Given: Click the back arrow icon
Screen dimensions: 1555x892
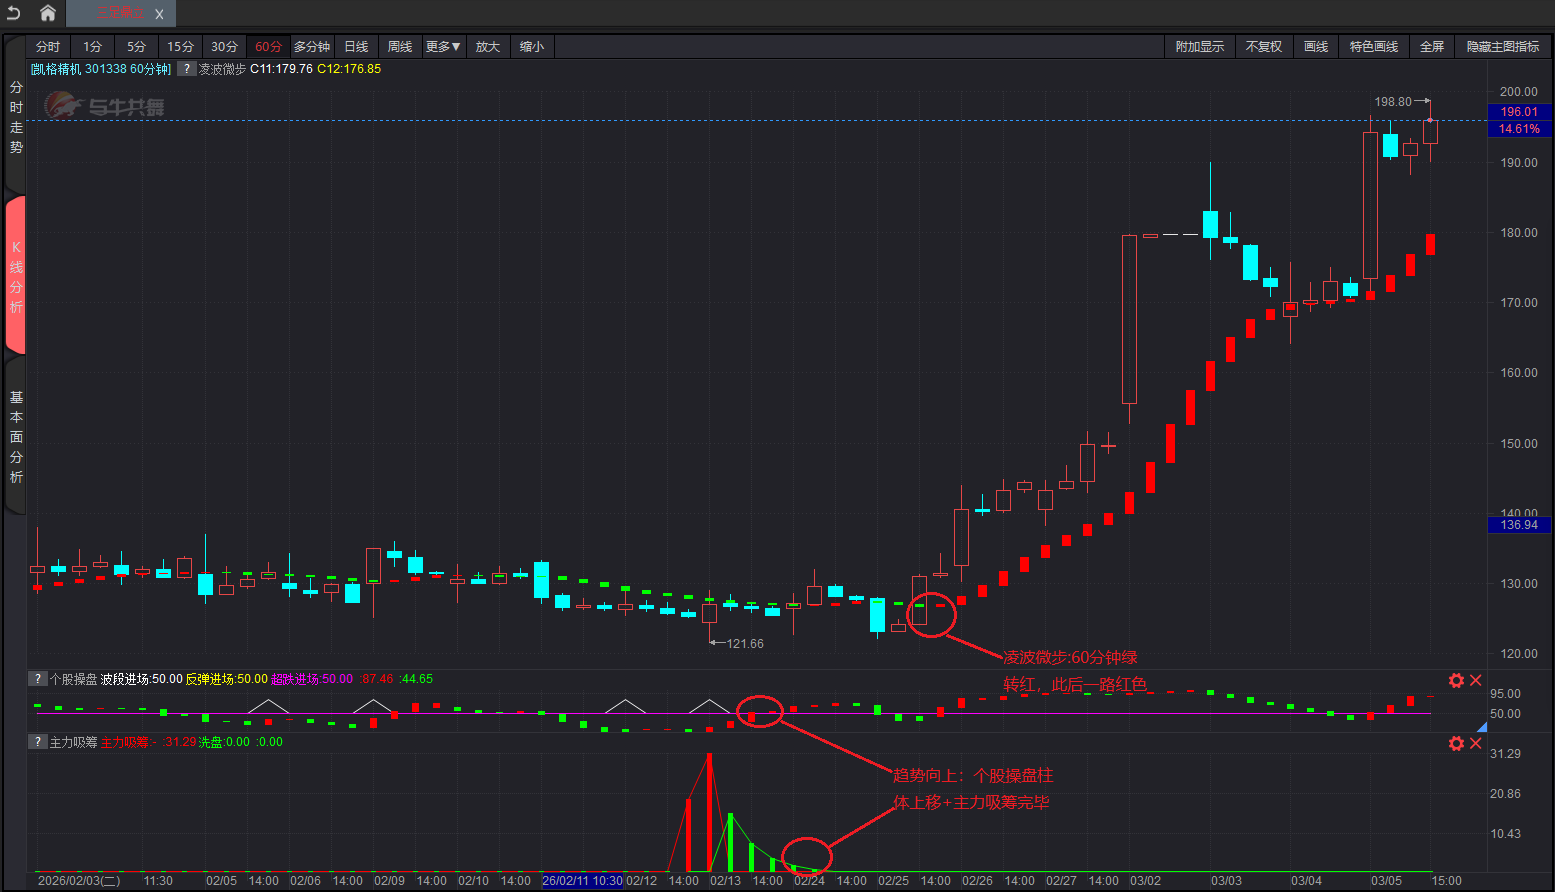Looking at the screenshot, I should click(x=13, y=13).
